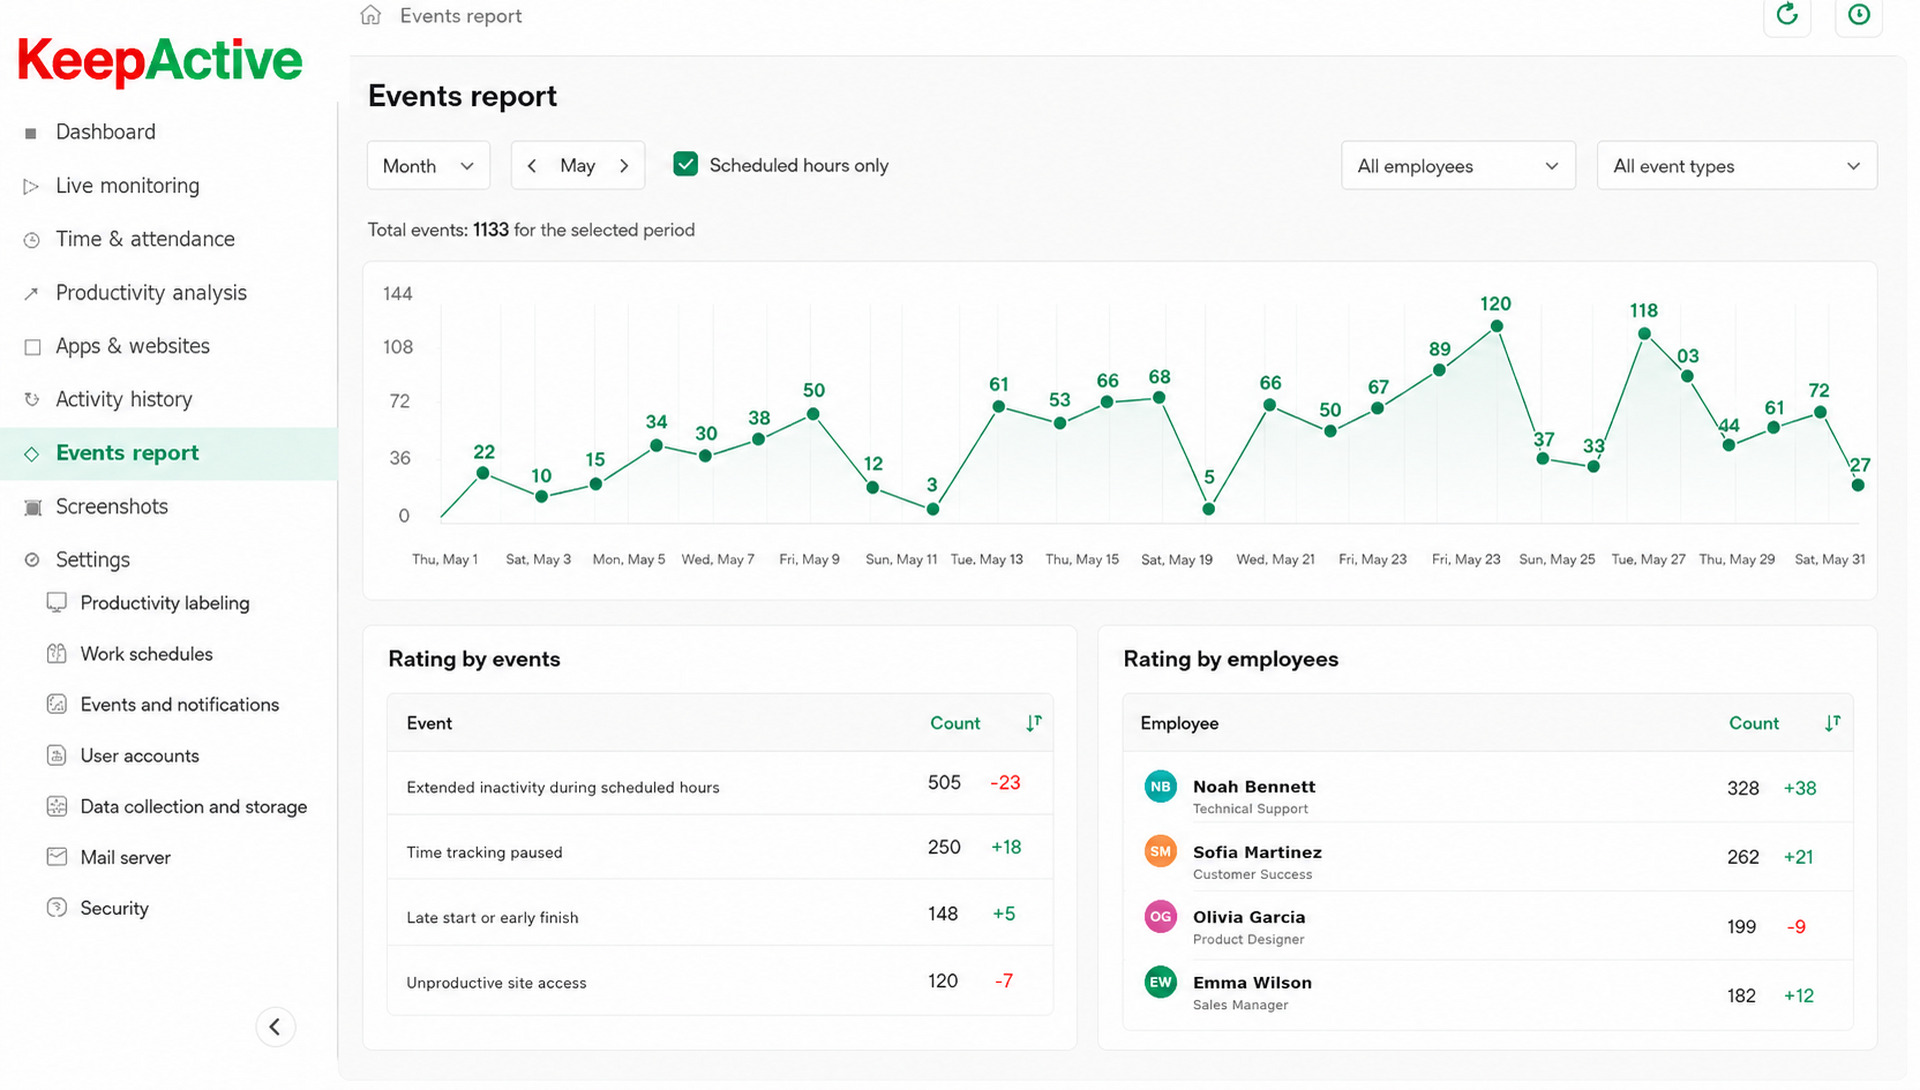Image resolution: width=1920 pixels, height=1090 pixels.
Task: Click Sofia Martinez employee name
Action: 1257,852
